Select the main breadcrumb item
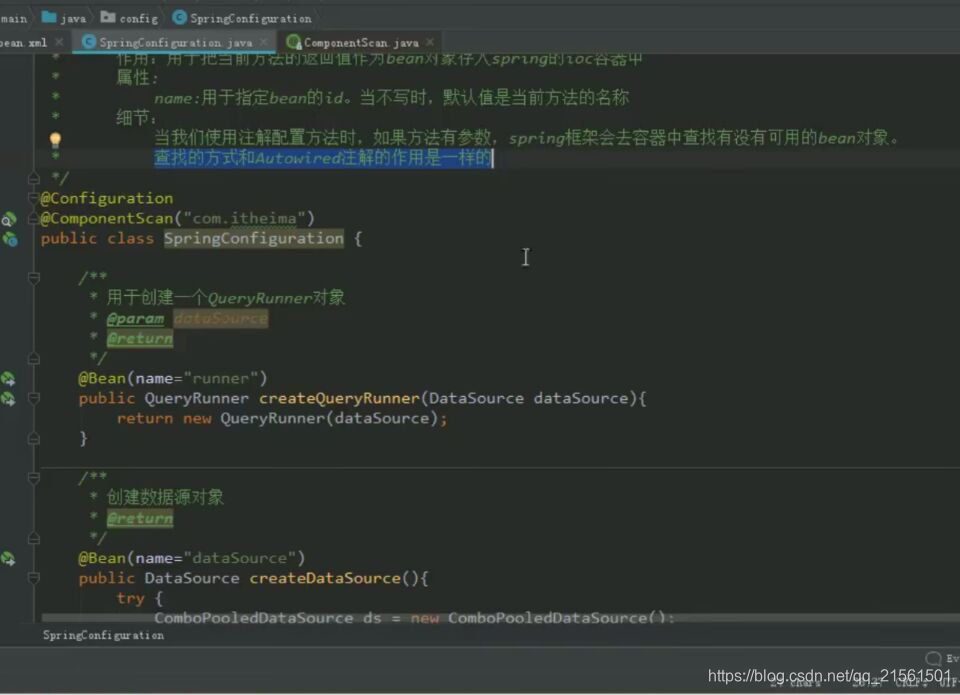 point(13,18)
